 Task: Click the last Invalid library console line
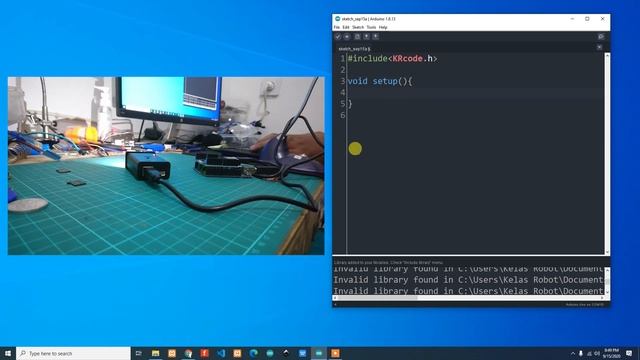click(x=468, y=291)
